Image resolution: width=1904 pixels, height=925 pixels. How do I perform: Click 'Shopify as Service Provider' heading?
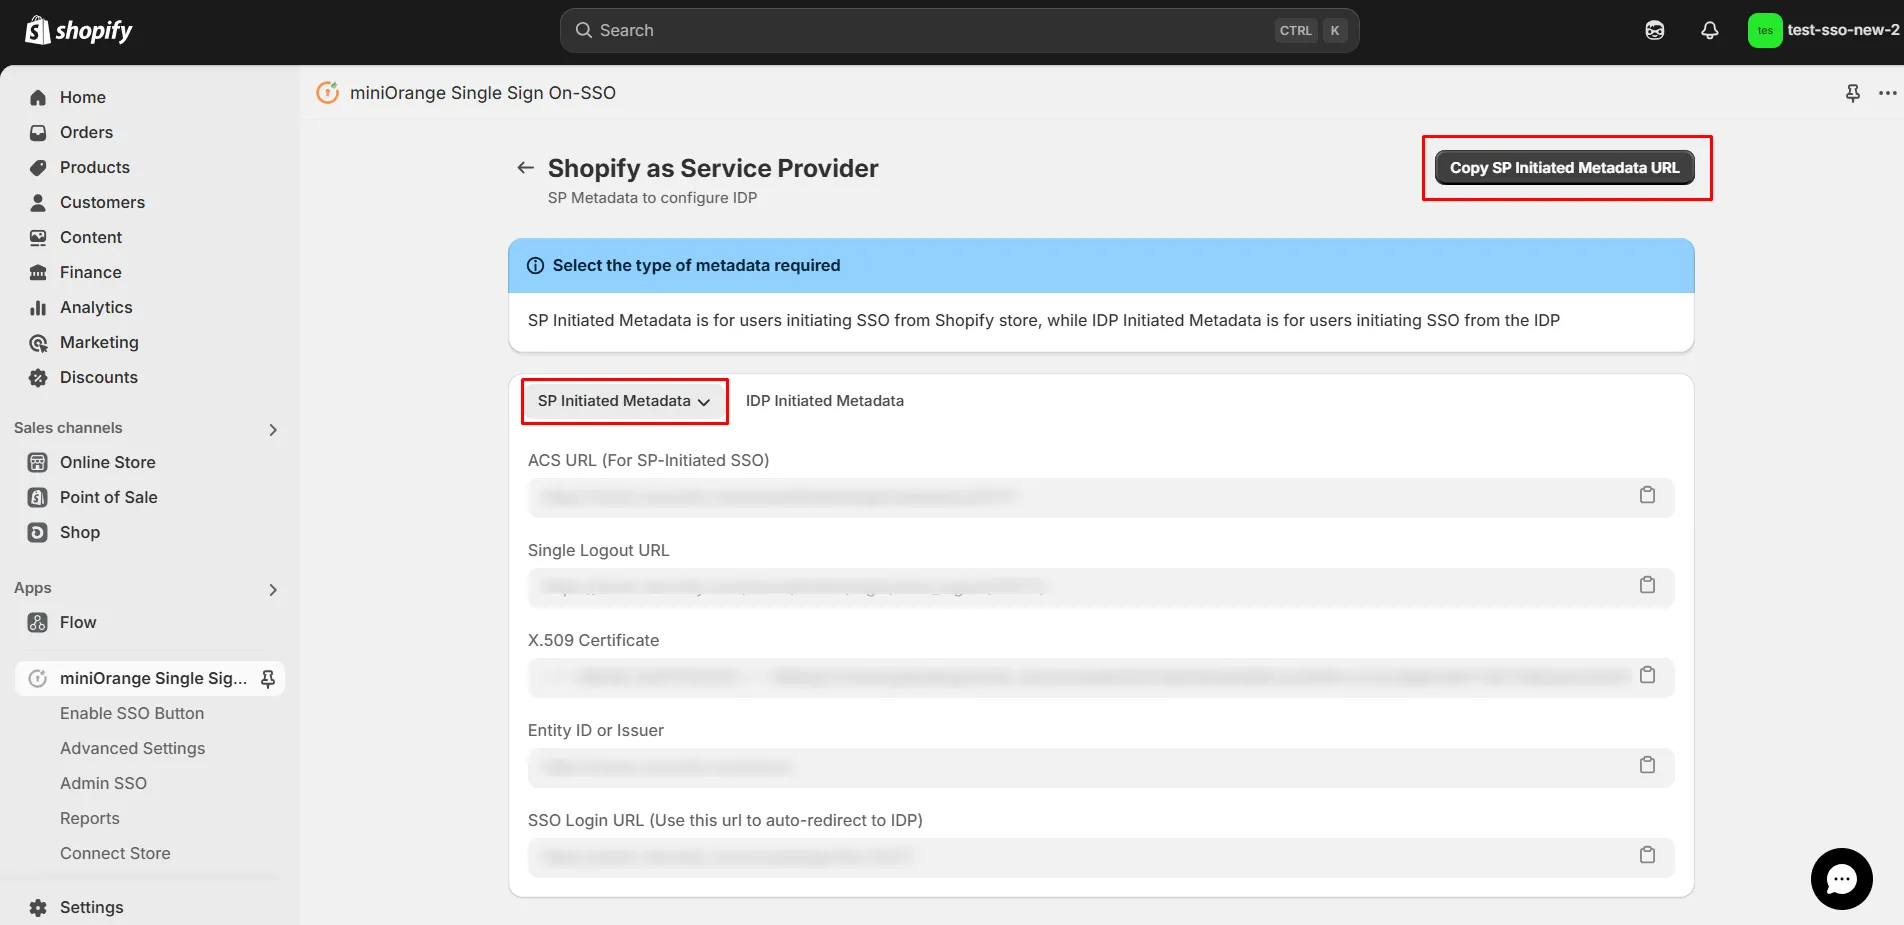[713, 168]
